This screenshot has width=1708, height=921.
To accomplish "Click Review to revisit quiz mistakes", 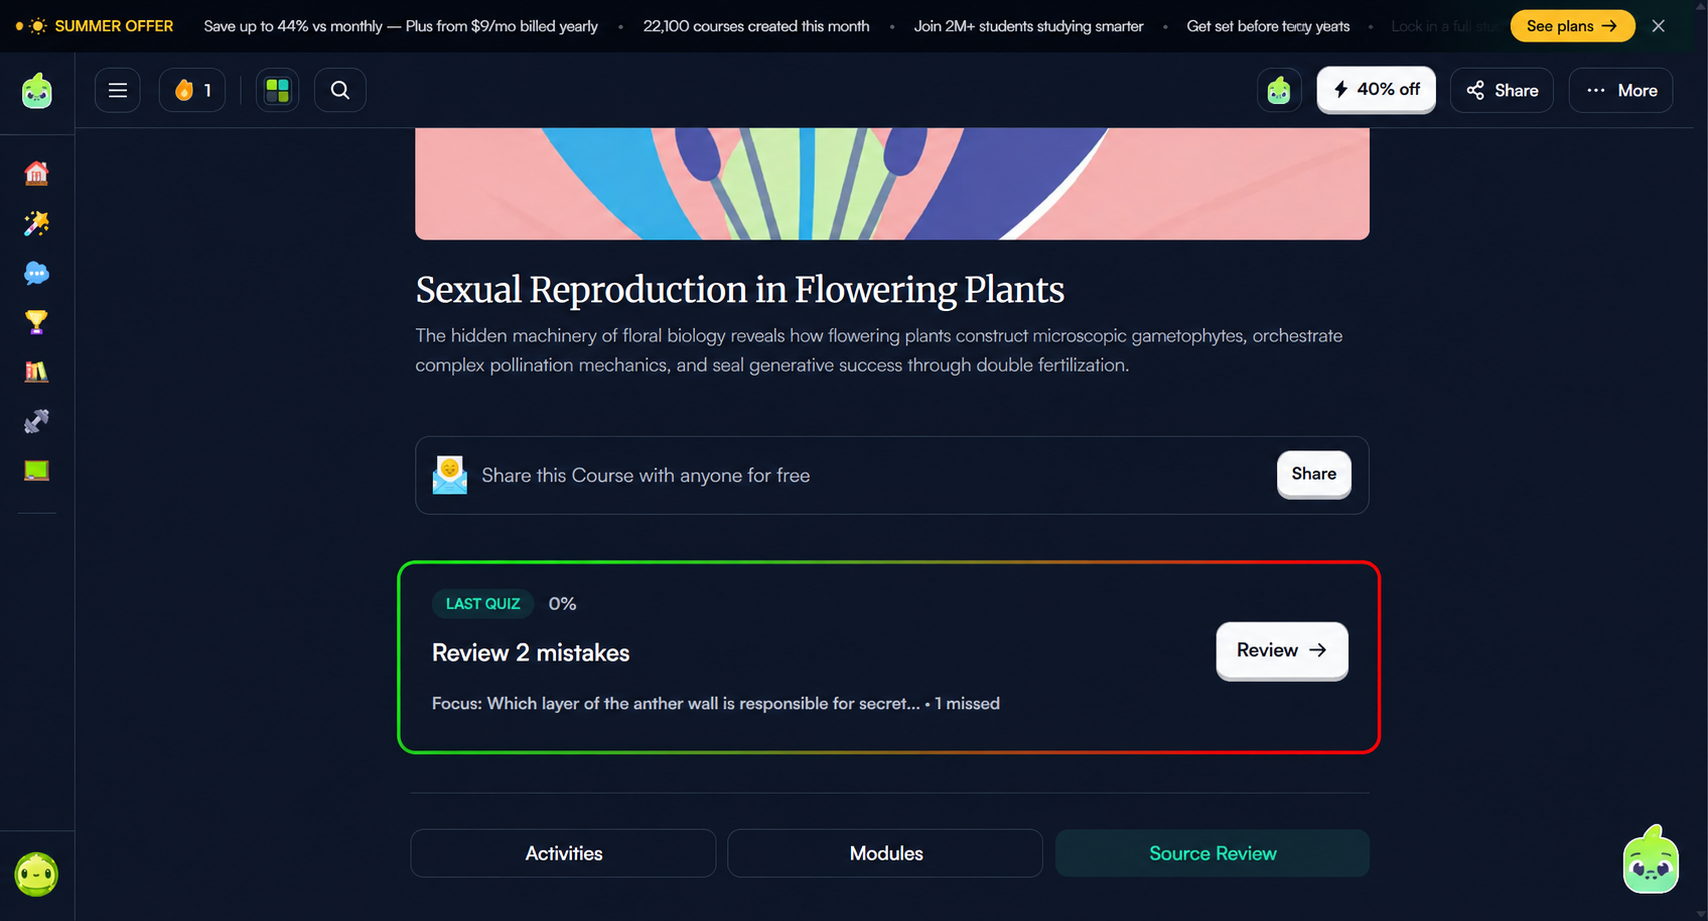I will coord(1282,651).
